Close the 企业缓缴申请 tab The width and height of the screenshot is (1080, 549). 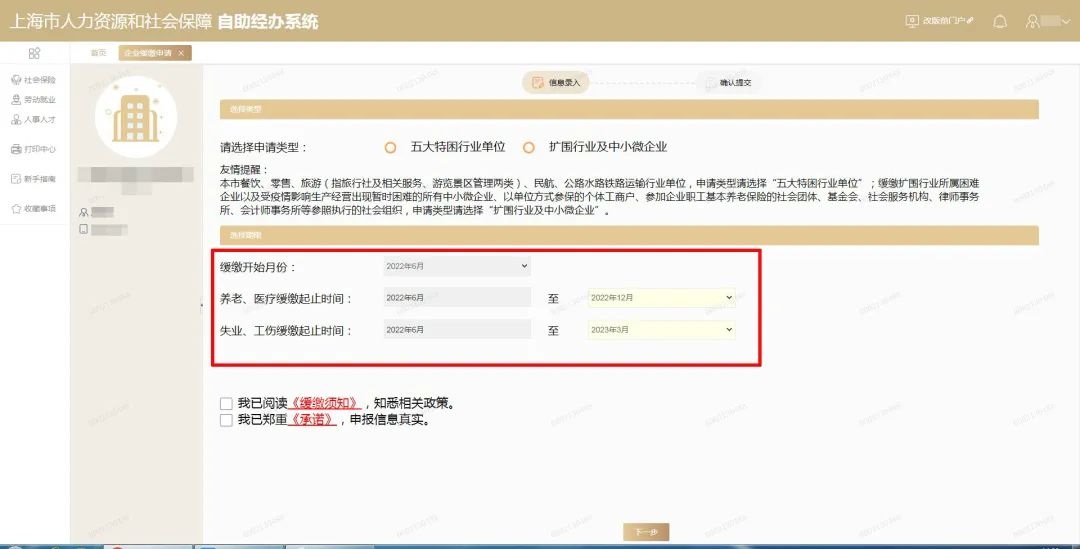click(181, 53)
